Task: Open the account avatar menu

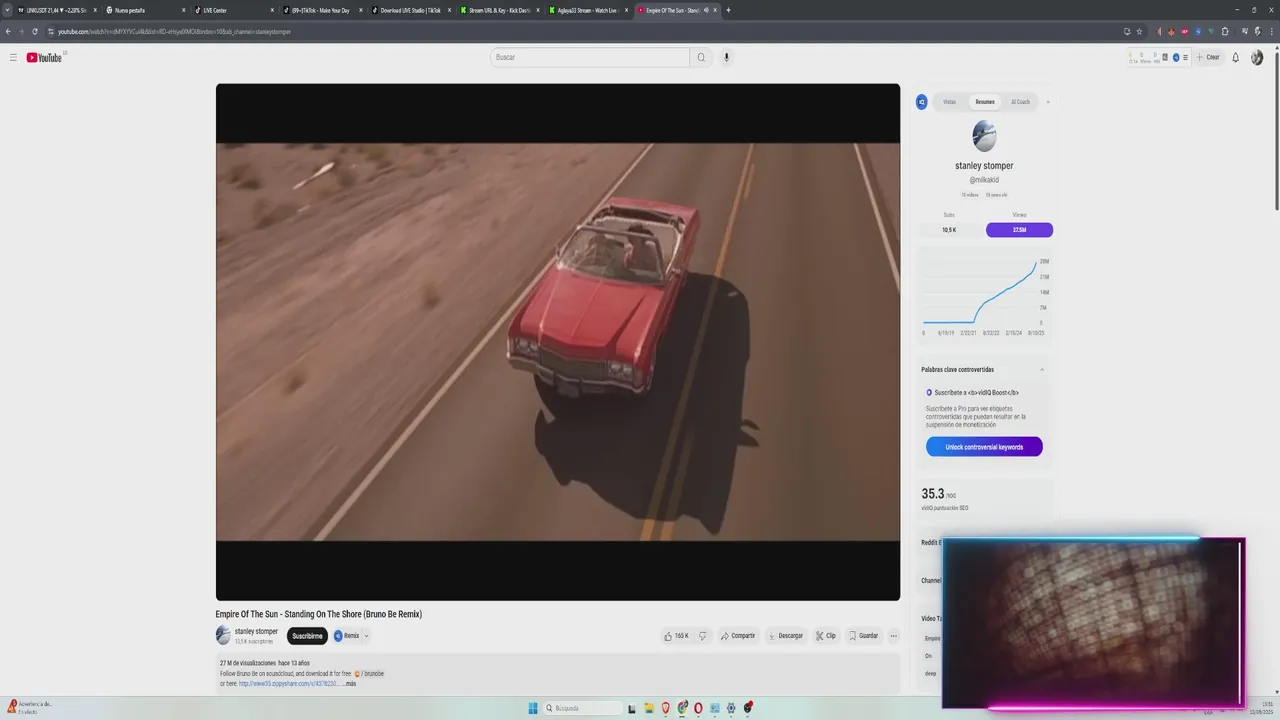Action: [x=1257, y=57]
